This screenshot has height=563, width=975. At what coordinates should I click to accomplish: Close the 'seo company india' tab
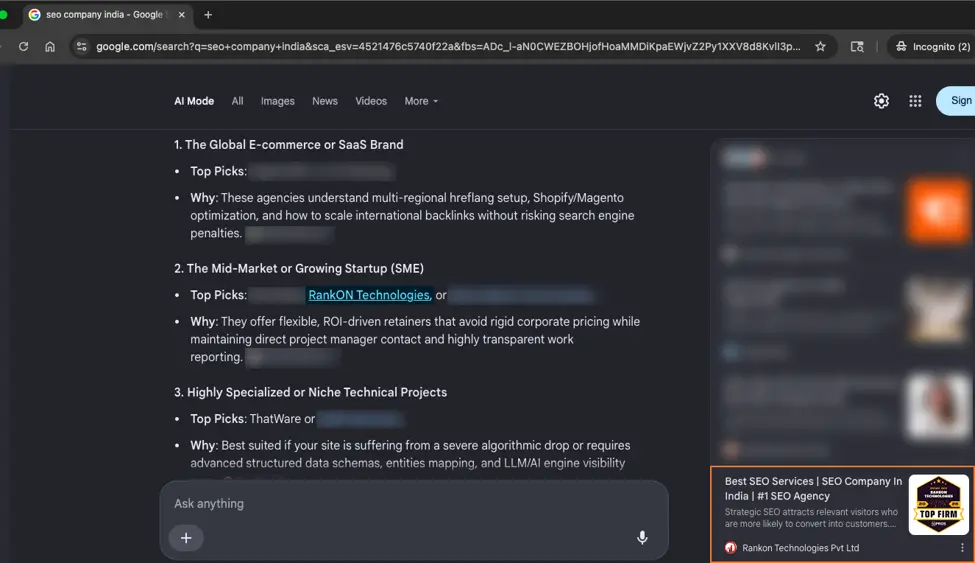click(x=182, y=14)
